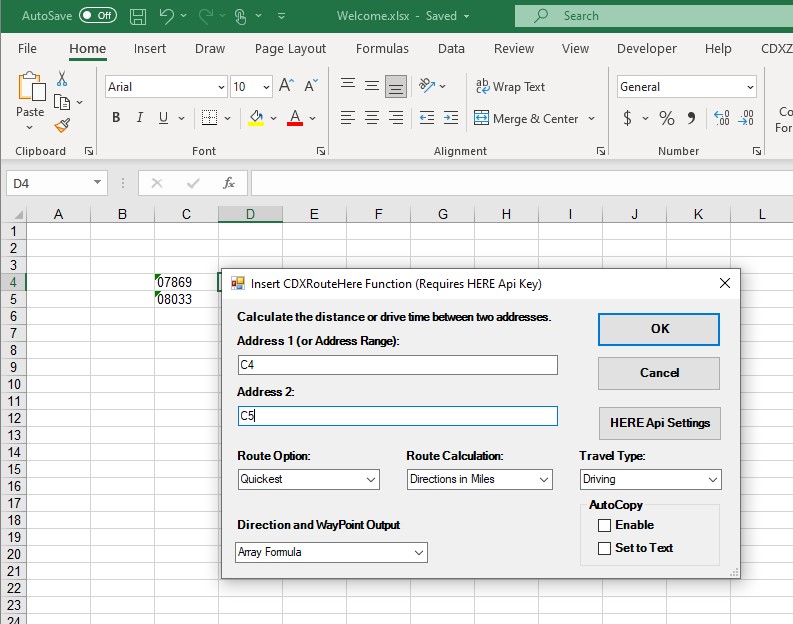Open the font name Arial dropdown

[221, 87]
